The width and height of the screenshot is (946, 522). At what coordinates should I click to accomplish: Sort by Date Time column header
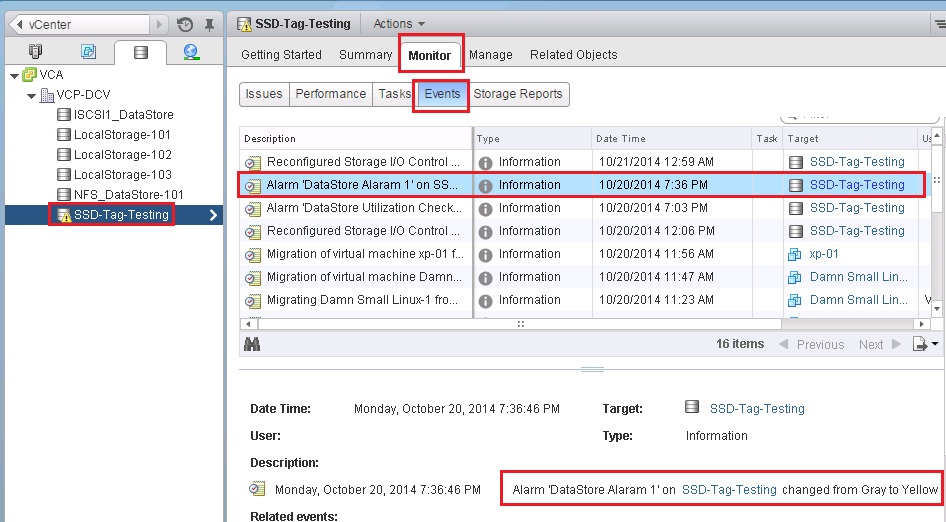[671, 139]
